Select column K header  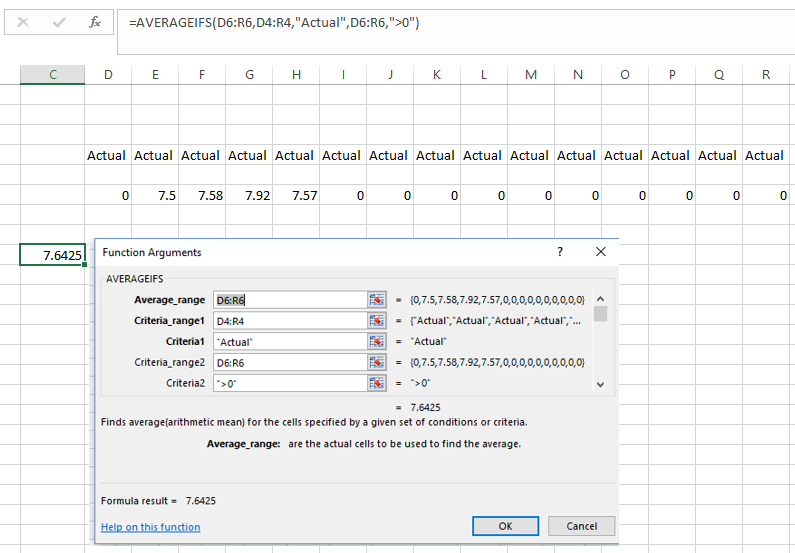click(437, 75)
